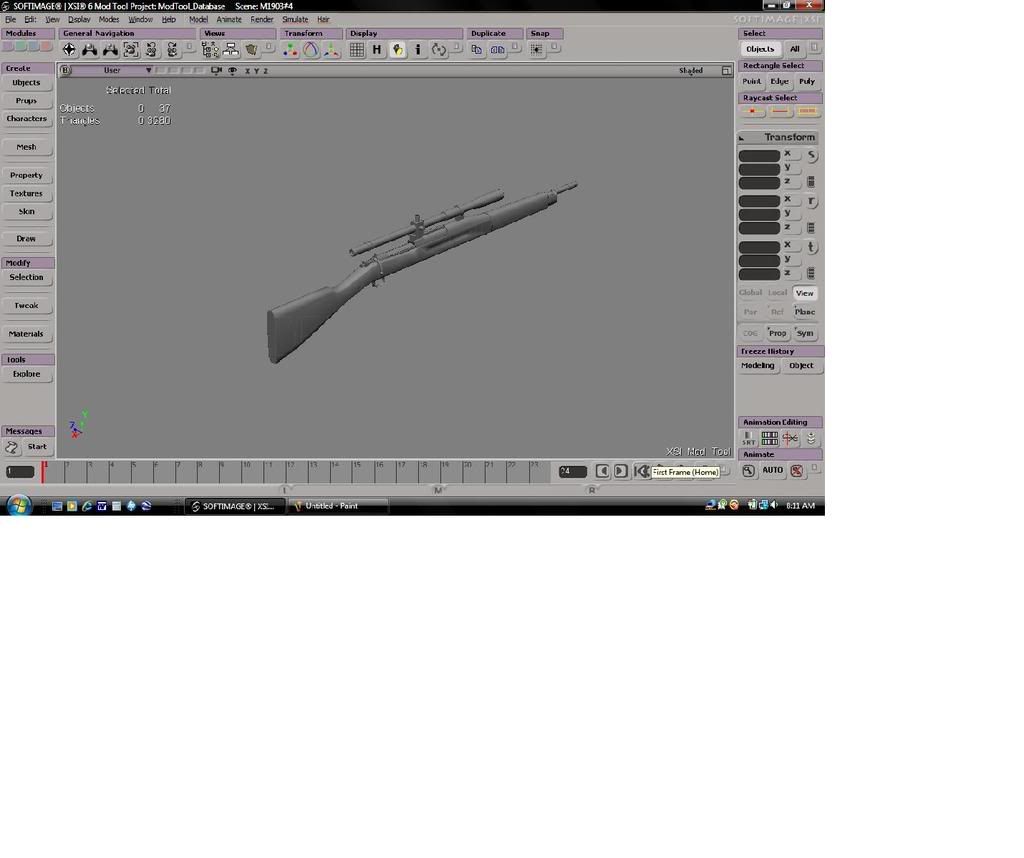Collapse the Transform panel triangle
This screenshot has width=1024, height=858.
pyautogui.click(x=742, y=138)
